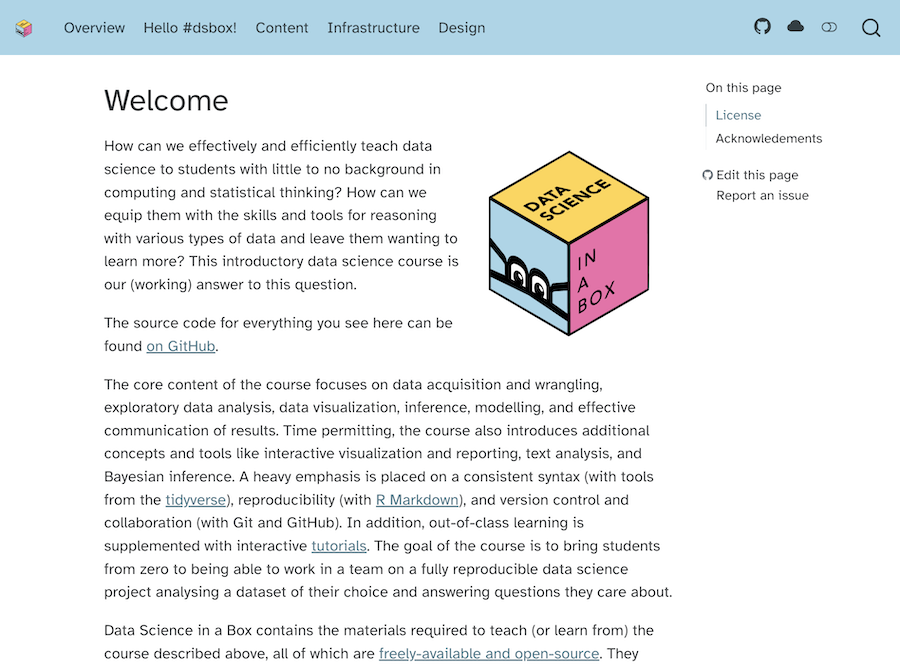Visit the interactive tutorials link
This screenshot has height=668, width=900.
click(339, 546)
